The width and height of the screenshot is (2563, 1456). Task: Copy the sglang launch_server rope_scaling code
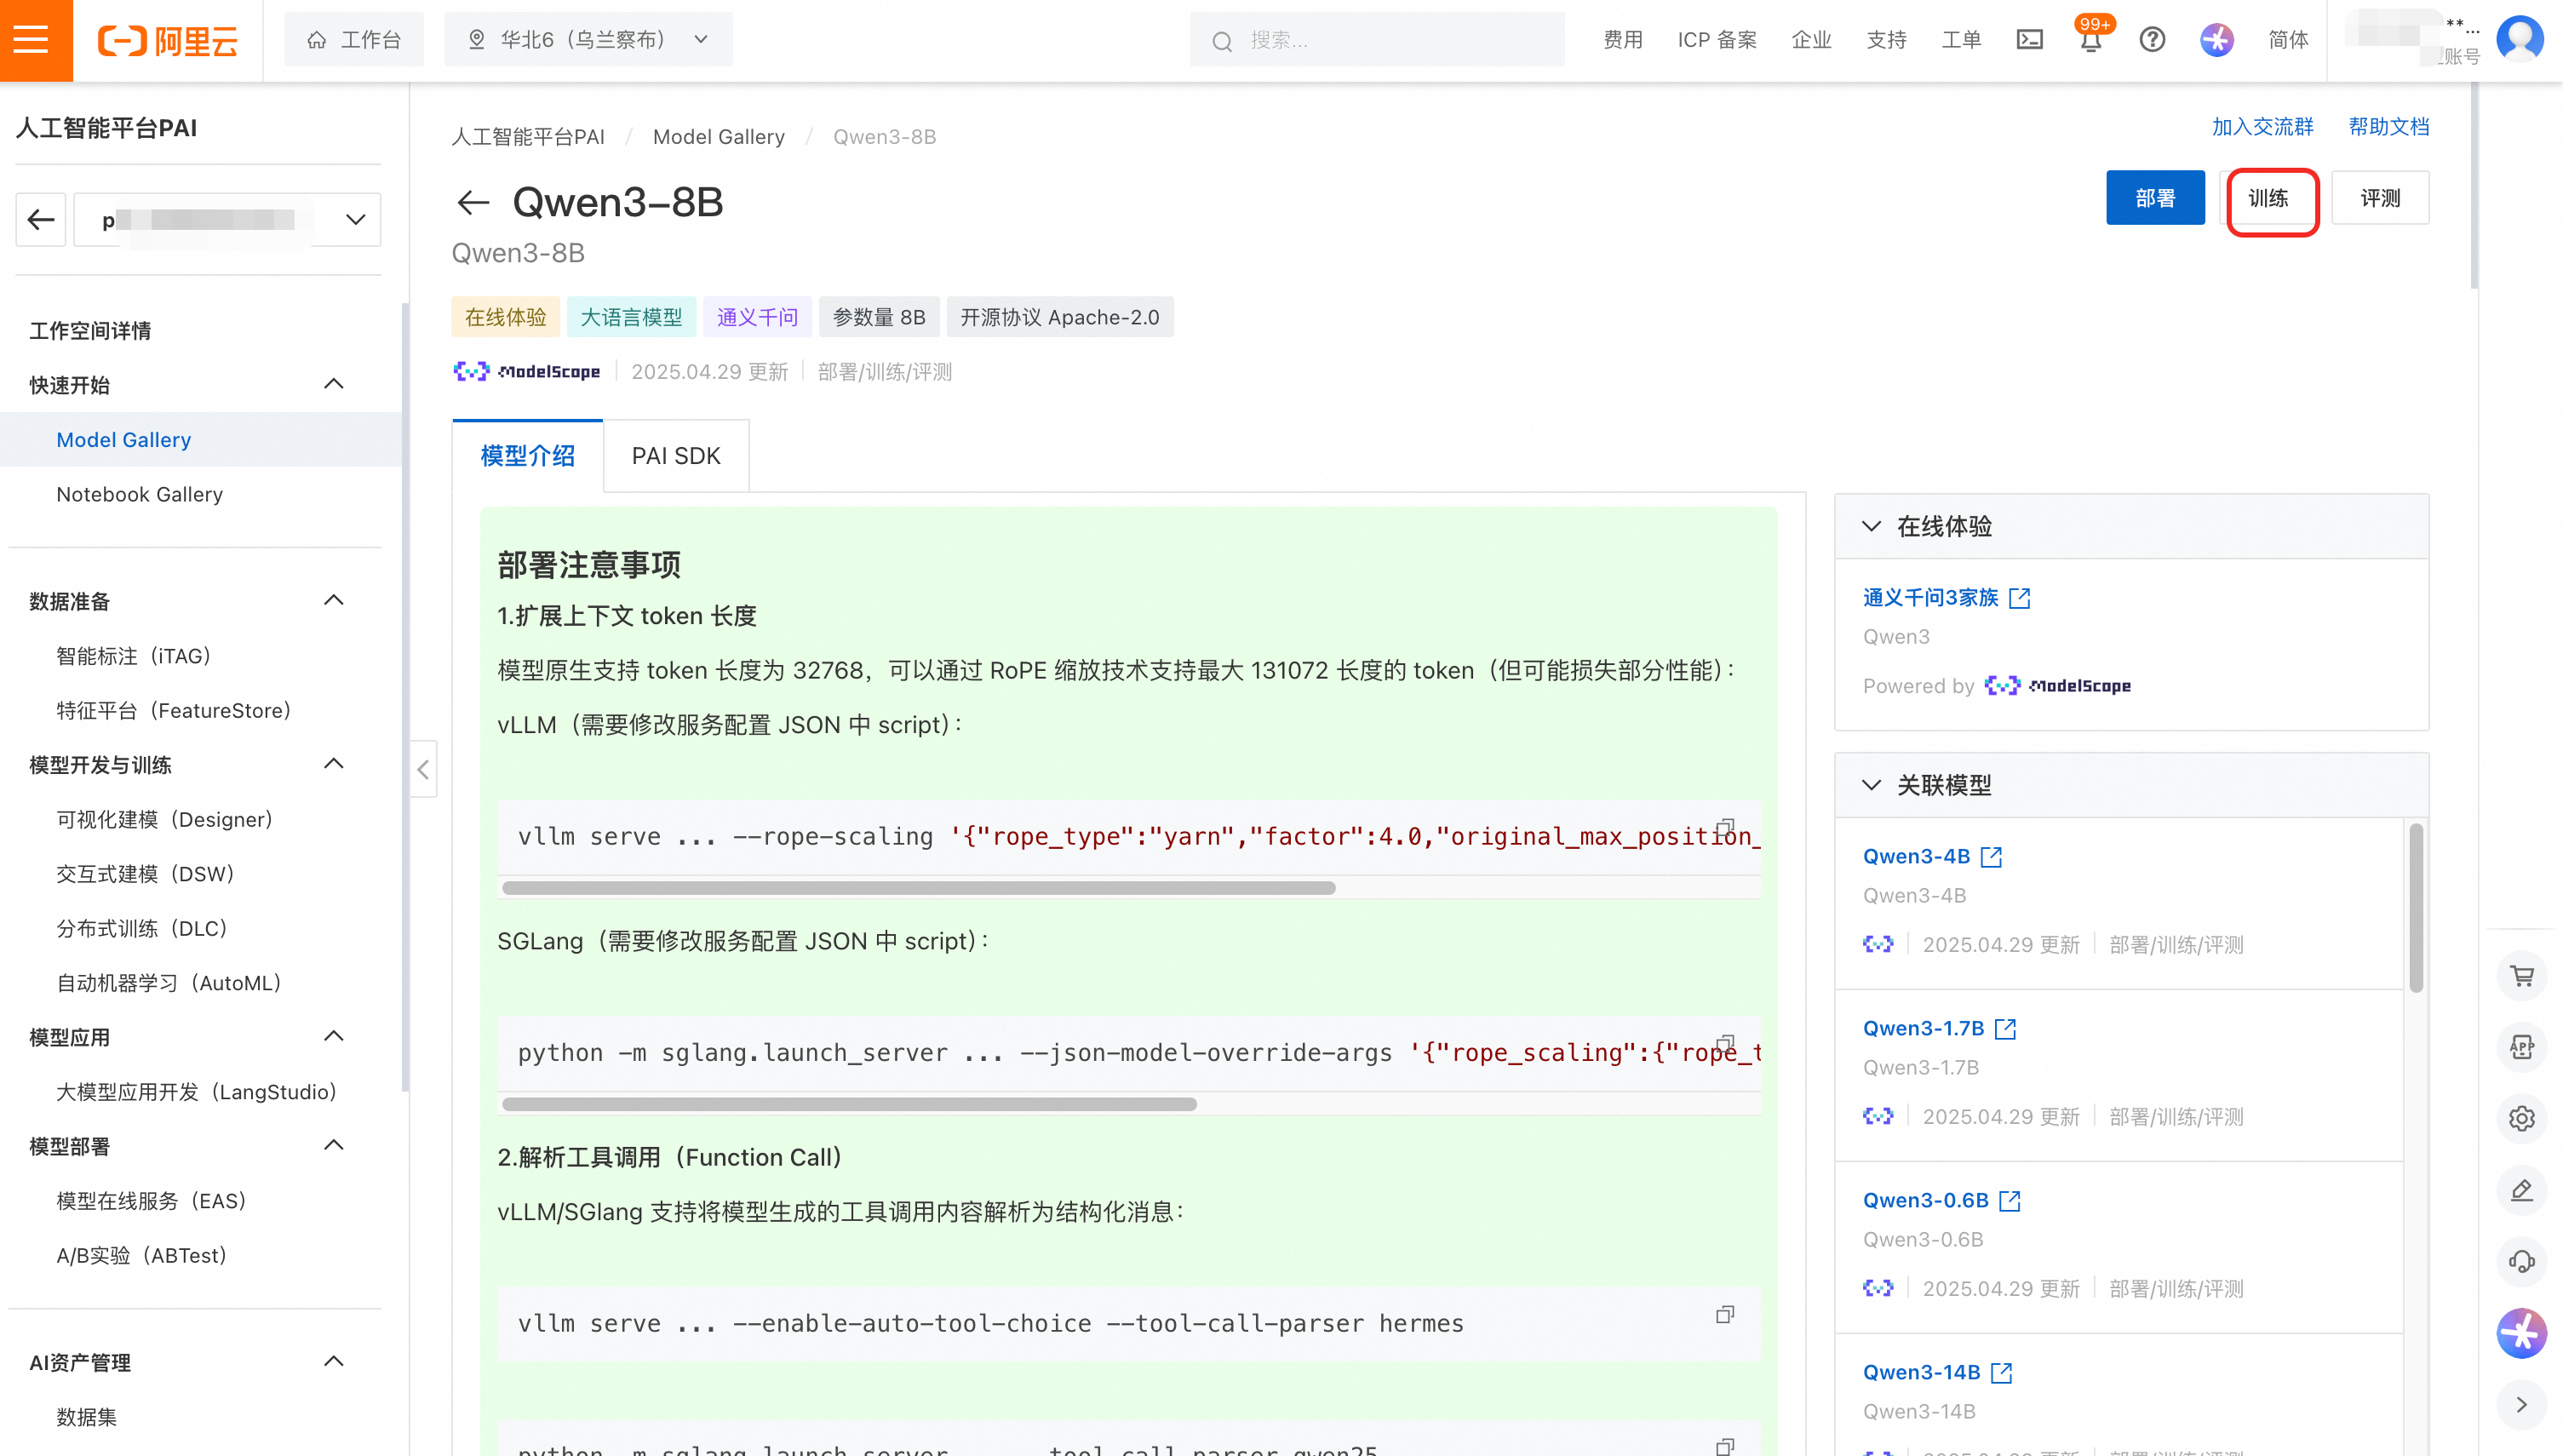(x=1725, y=1044)
